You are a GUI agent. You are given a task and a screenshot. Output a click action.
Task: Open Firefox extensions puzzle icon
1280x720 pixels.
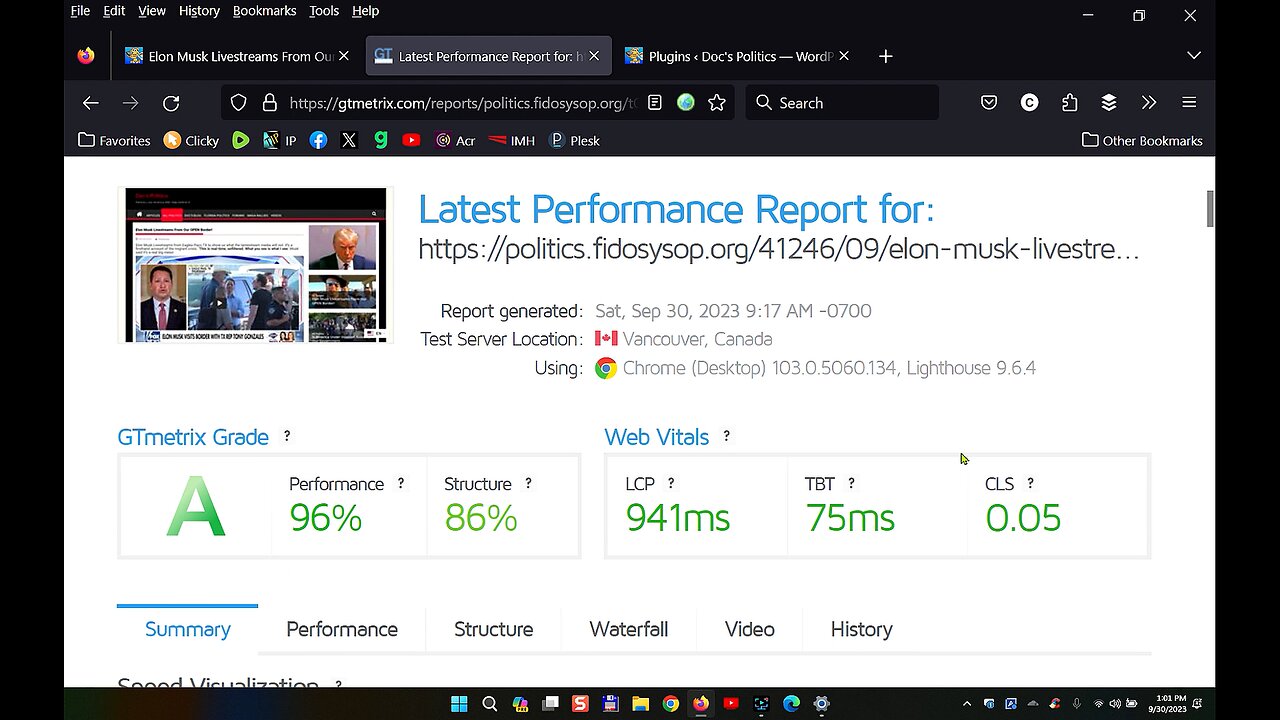click(1069, 103)
